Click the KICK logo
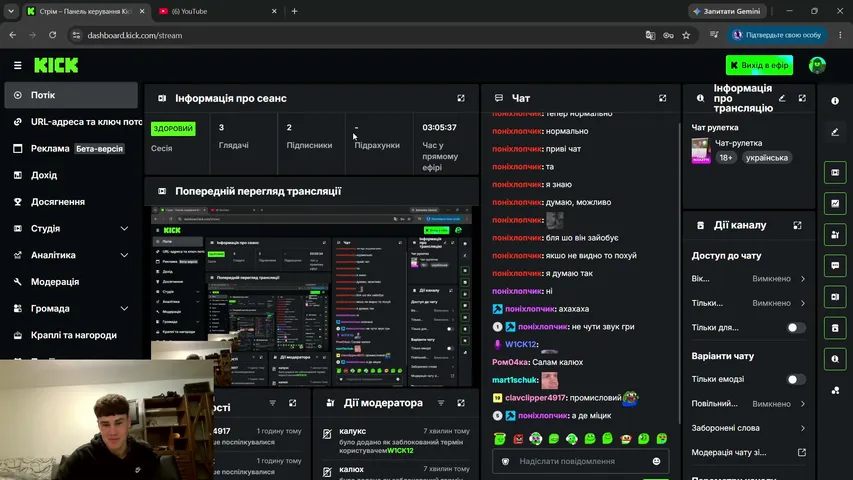This screenshot has height=480, width=853. (x=56, y=65)
